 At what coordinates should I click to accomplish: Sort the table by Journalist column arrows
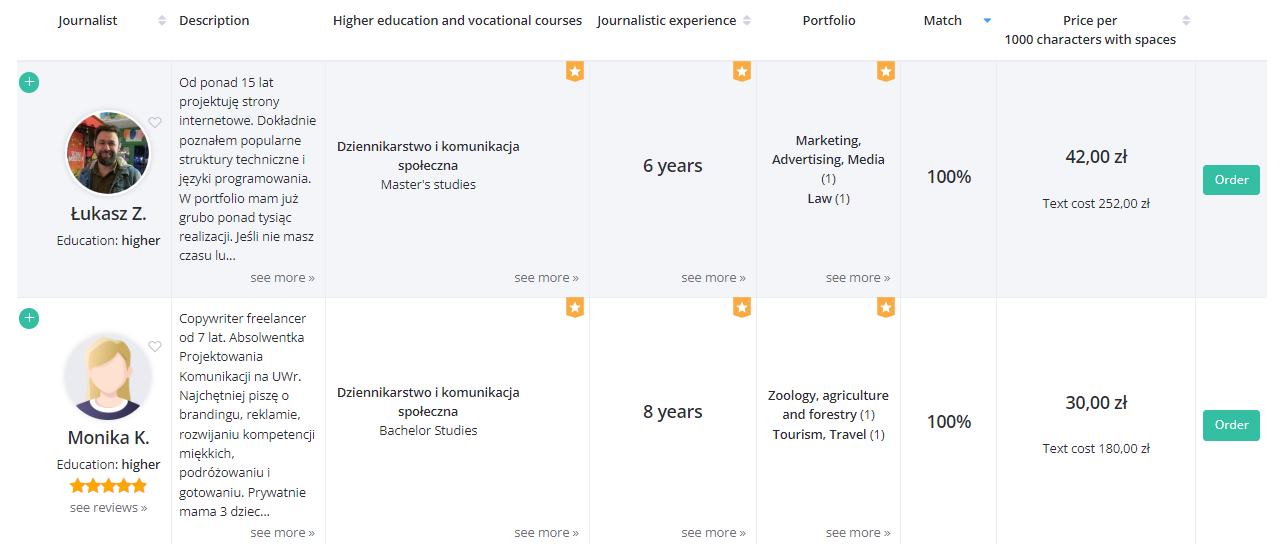pos(162,20)
